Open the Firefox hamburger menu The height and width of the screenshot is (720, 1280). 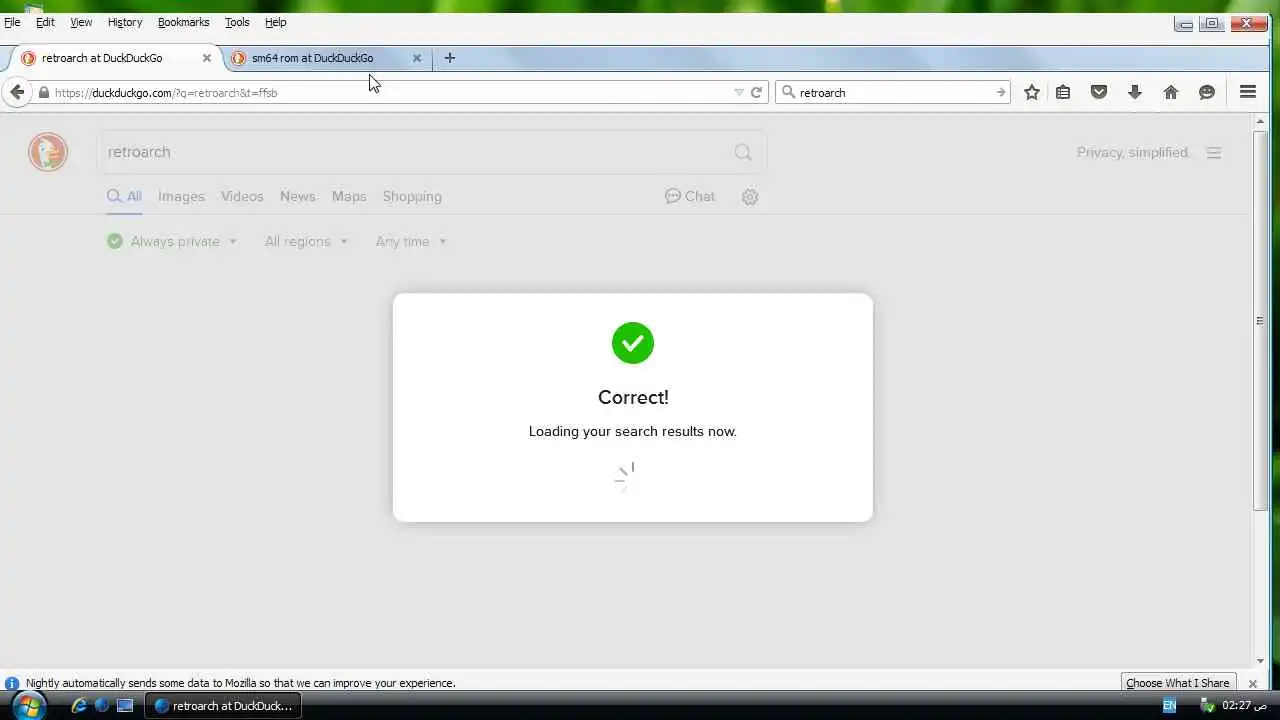(1248, 92)
